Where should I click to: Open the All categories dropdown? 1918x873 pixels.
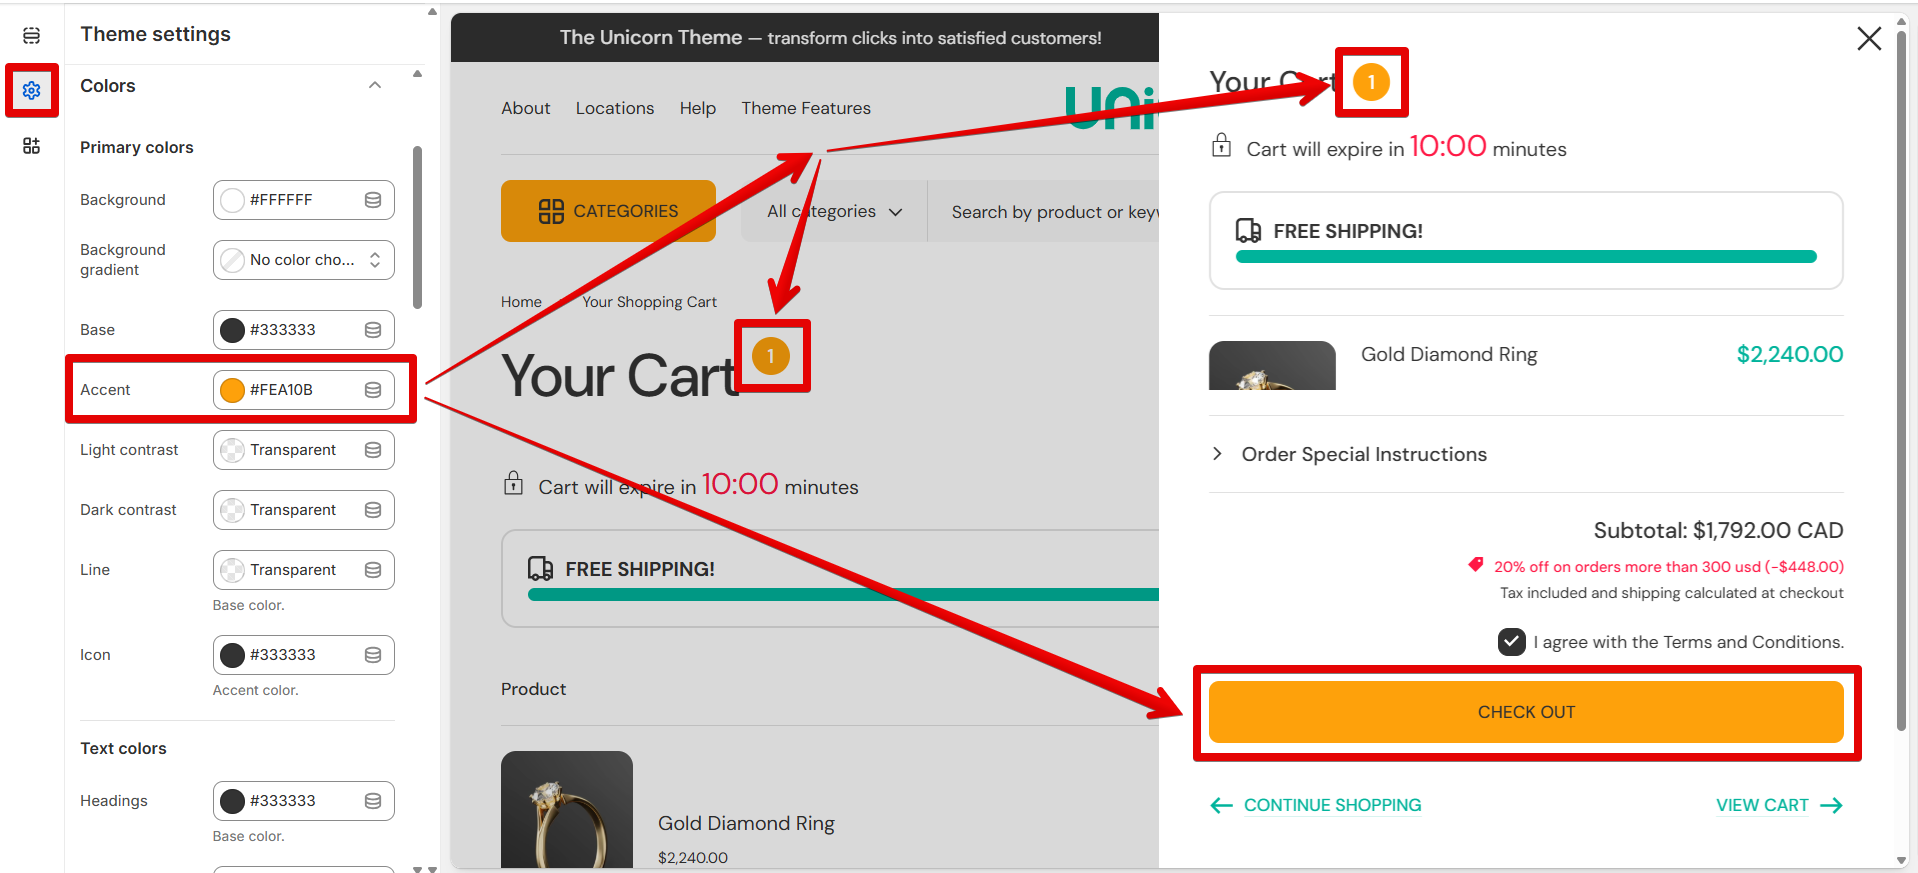(x=834, y=212)
